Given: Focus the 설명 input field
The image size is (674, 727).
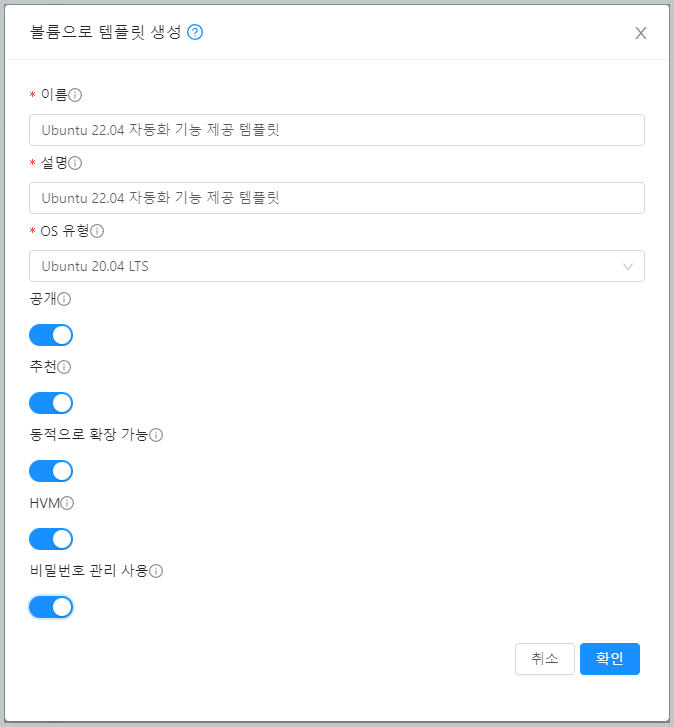Looking at the screenshot, I should 337,198.
